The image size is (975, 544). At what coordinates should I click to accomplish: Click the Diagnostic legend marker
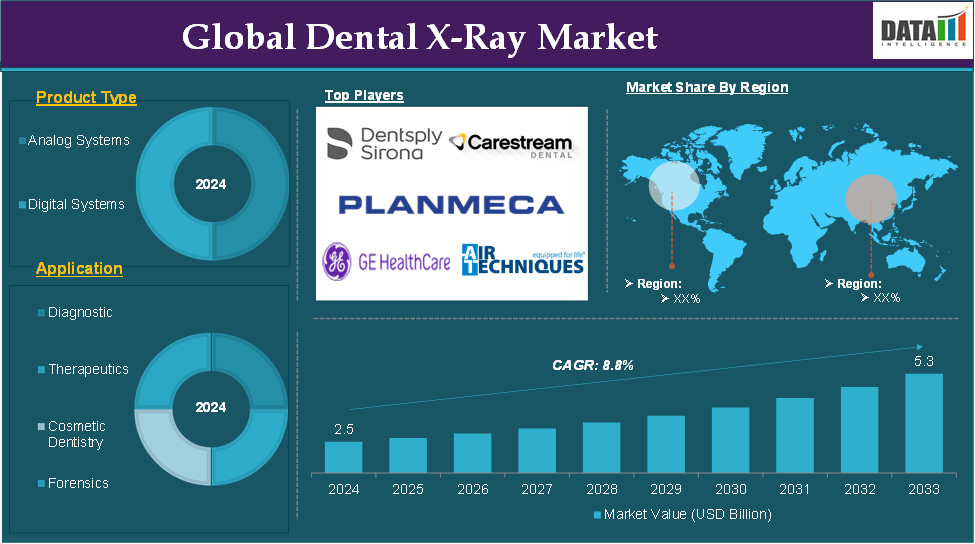click(x=42, y=313)
